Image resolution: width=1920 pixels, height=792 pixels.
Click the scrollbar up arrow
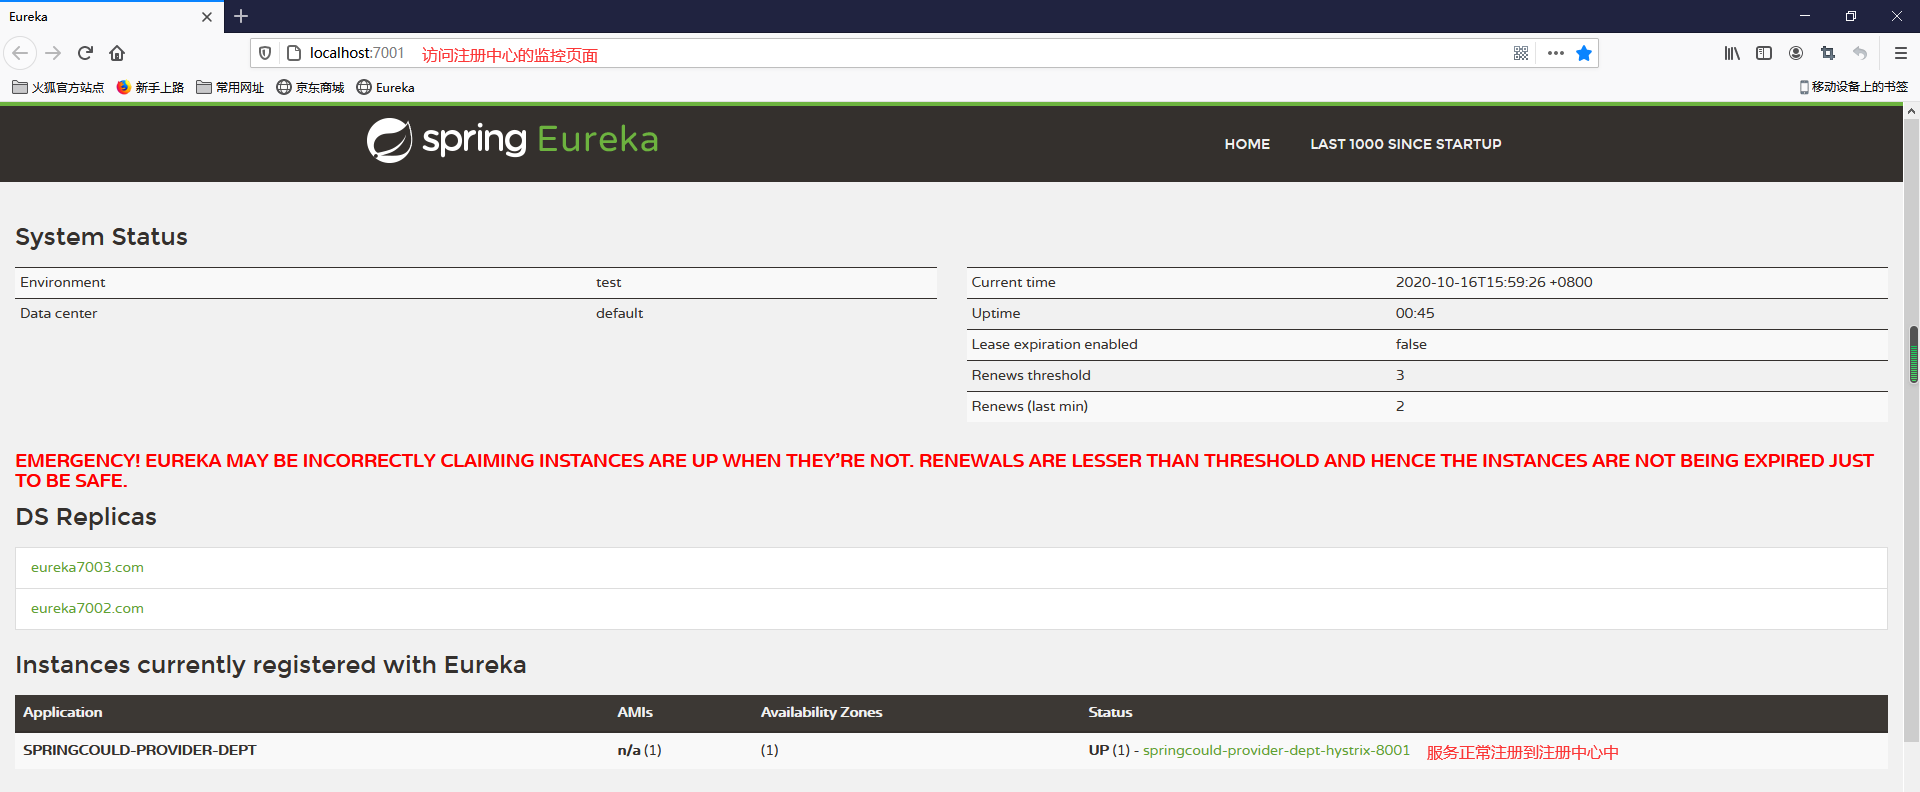pyautogui.click(x=1911, y=111)
